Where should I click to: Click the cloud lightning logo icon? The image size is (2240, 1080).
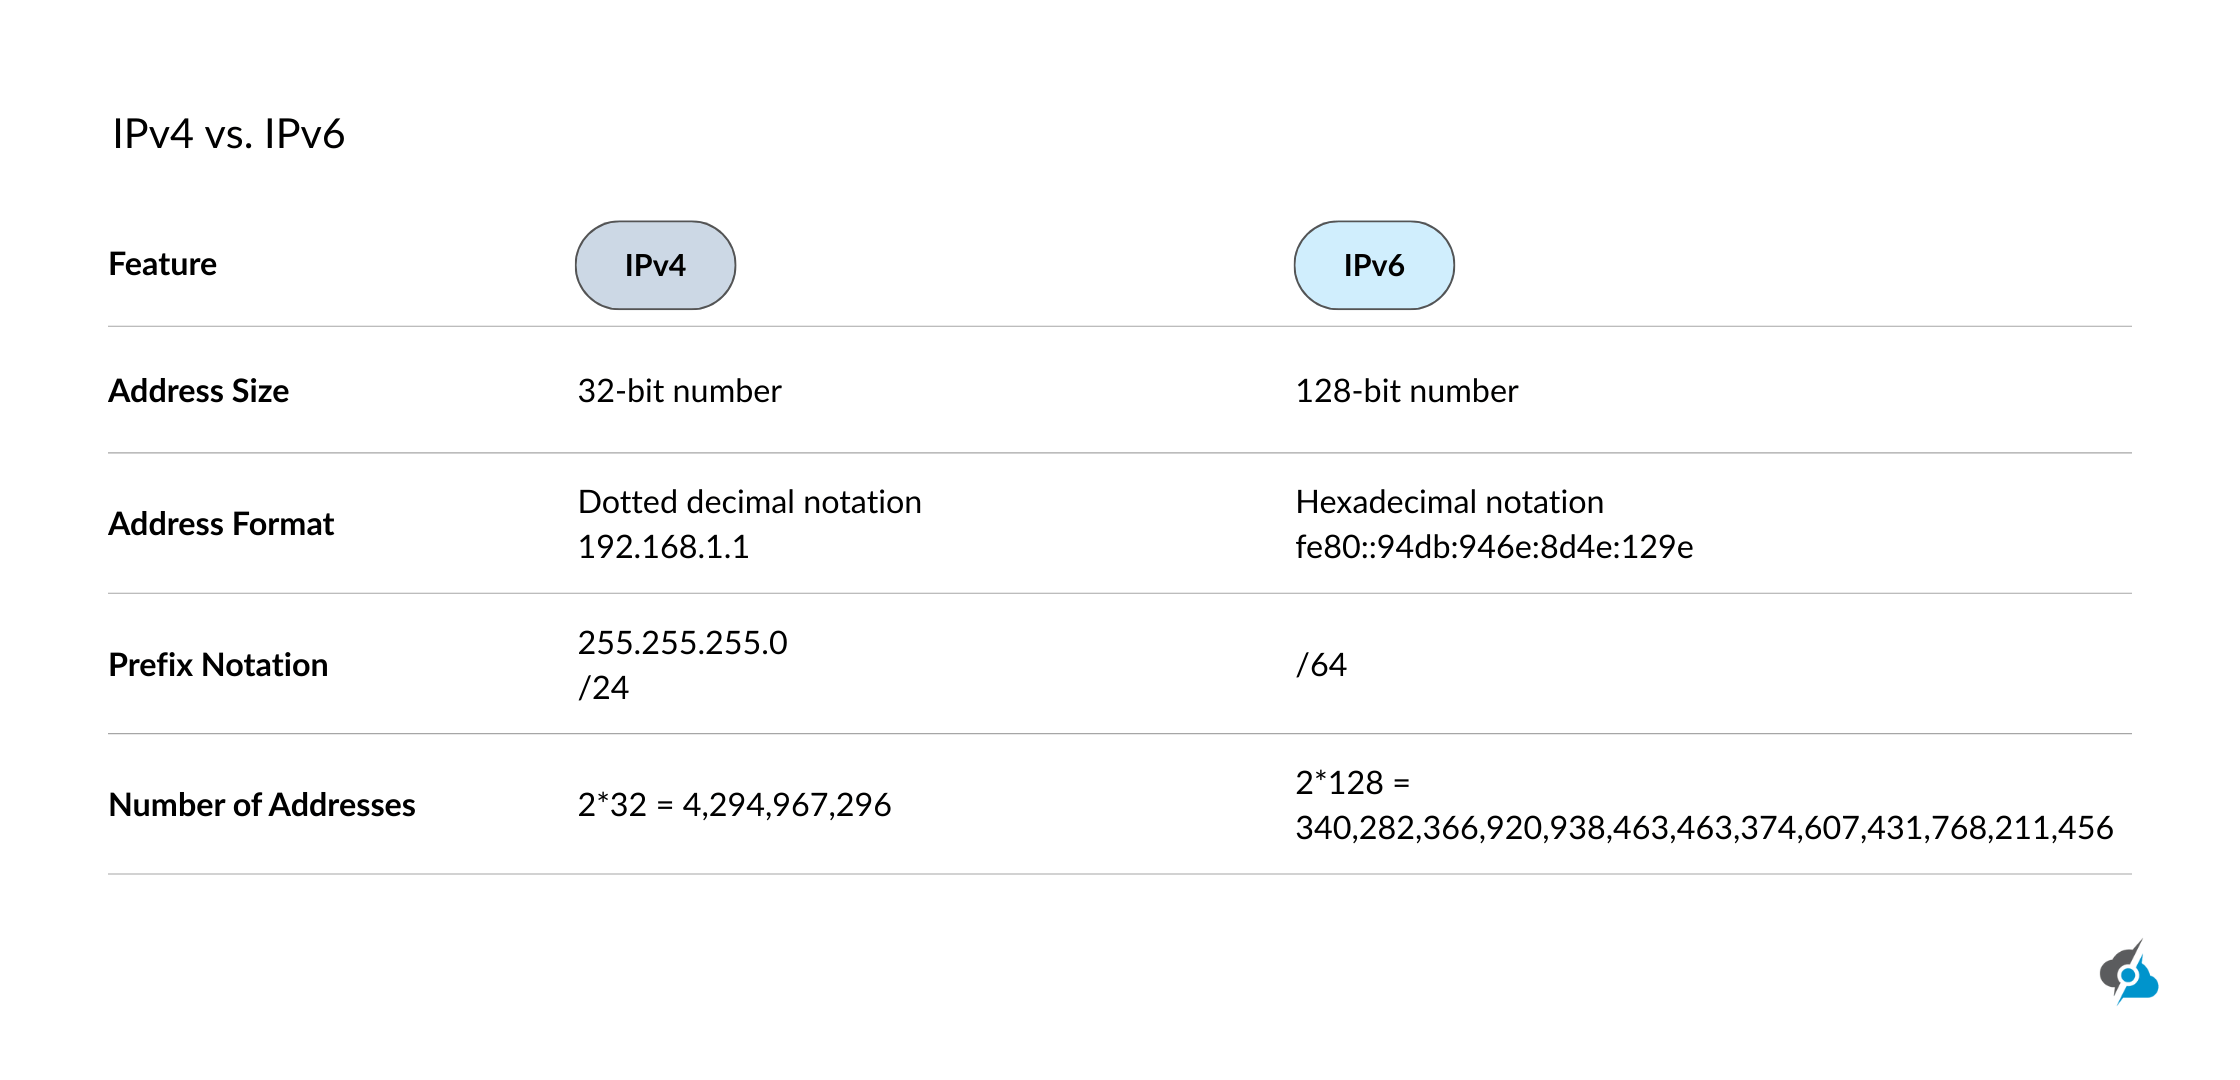[x=2128, y=973]
